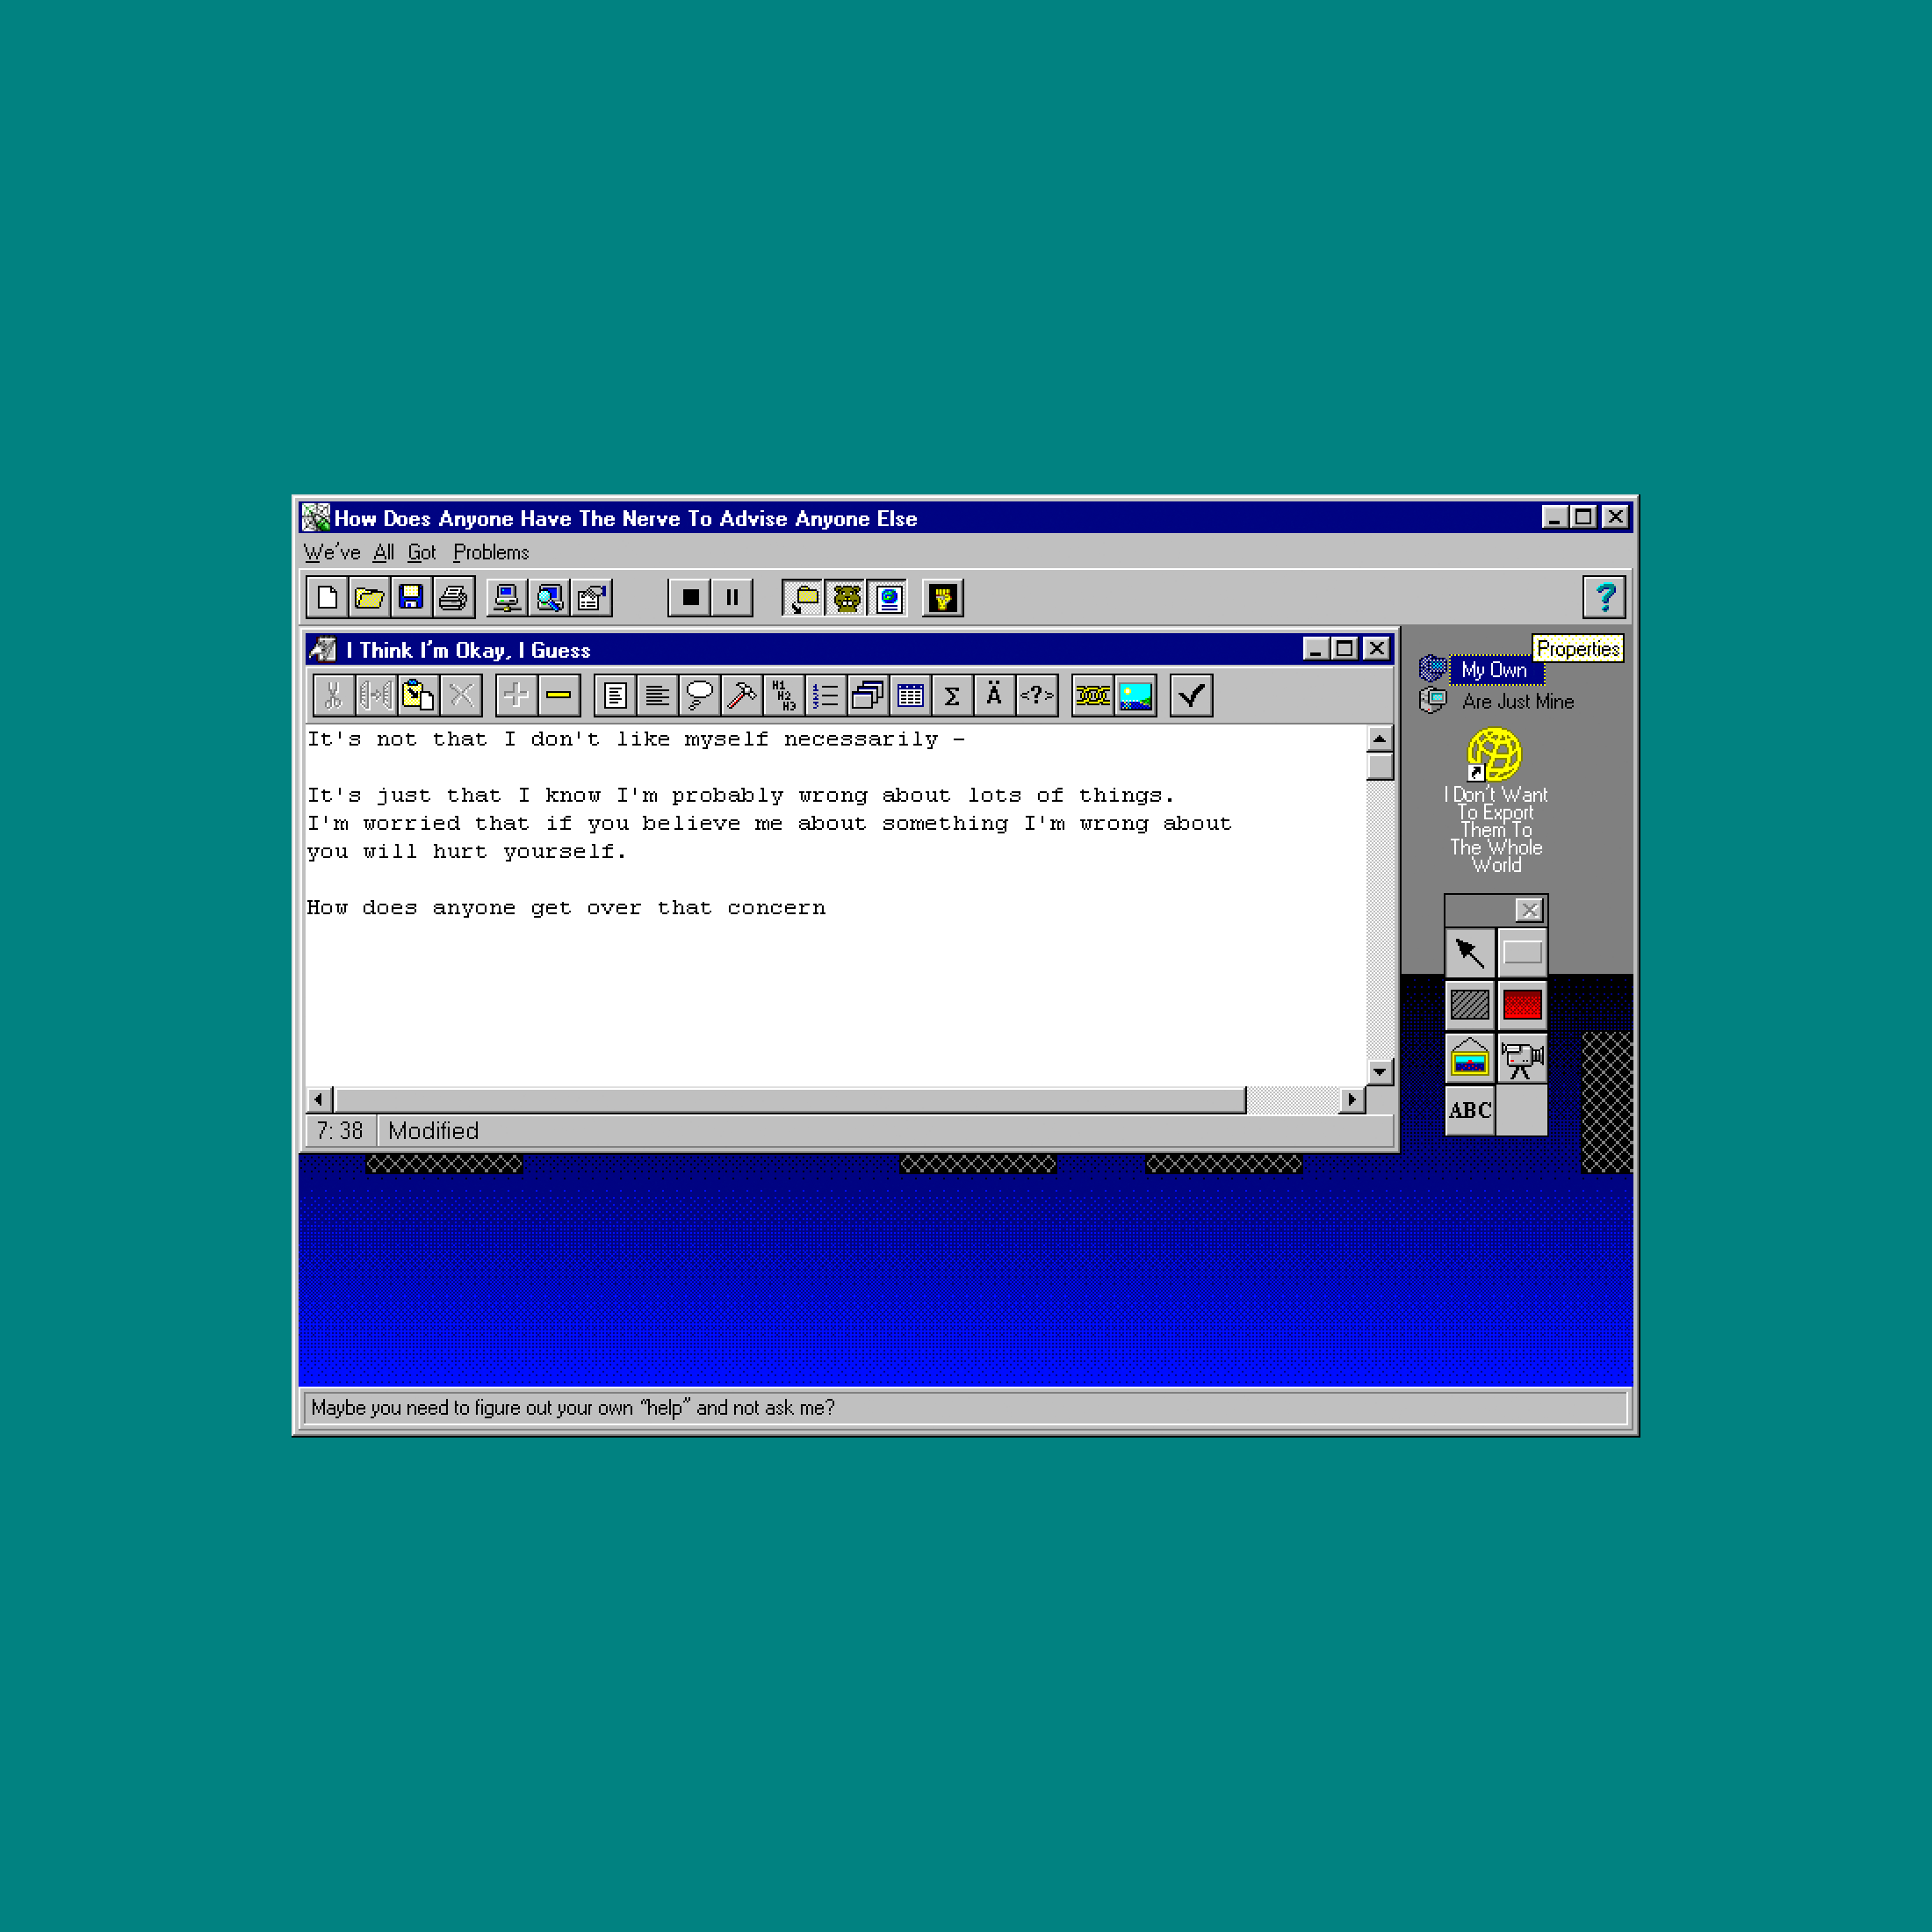Select the video camera tool in palette
Image resolution: width=1932 pixels, height=1932 pixels.
click(x=1522, y=1058)
